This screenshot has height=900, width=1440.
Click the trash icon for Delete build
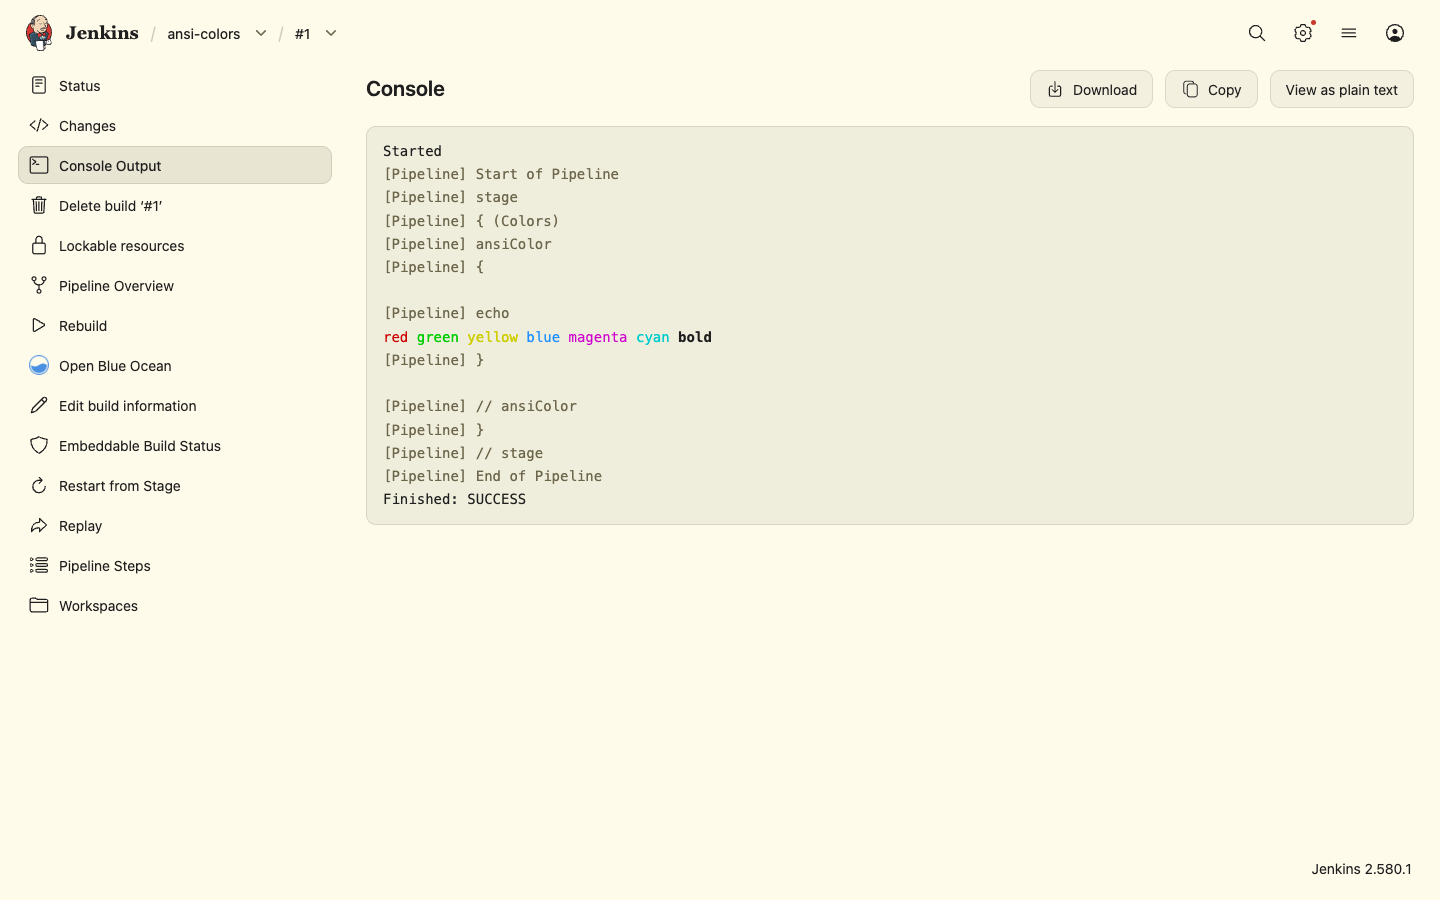point(39,205)
